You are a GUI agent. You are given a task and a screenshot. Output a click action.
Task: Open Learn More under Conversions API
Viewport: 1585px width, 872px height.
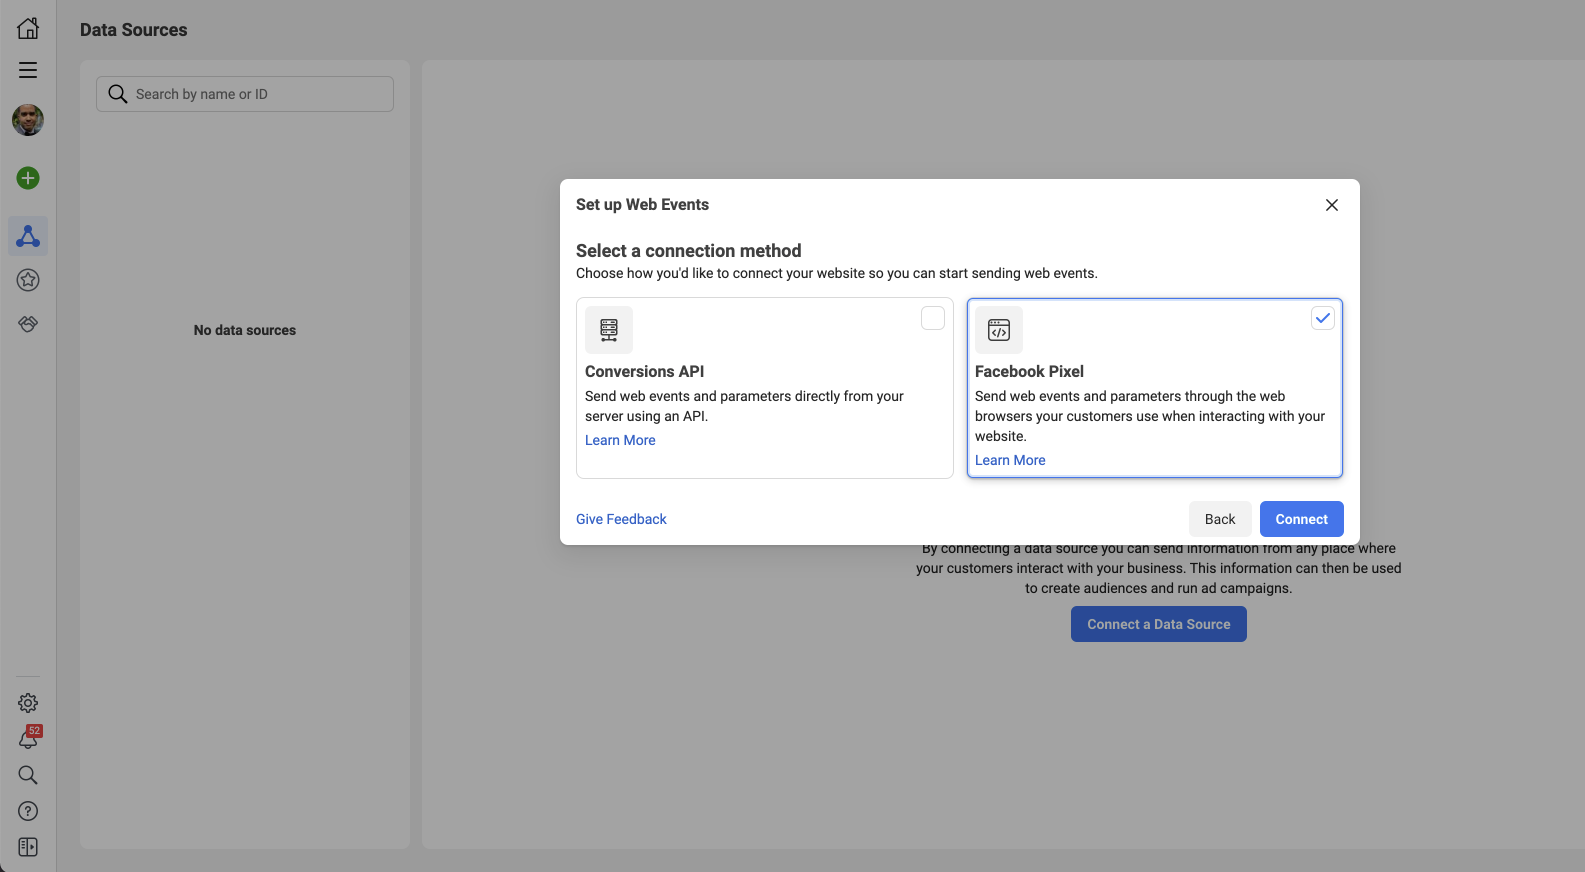[620, 440]
